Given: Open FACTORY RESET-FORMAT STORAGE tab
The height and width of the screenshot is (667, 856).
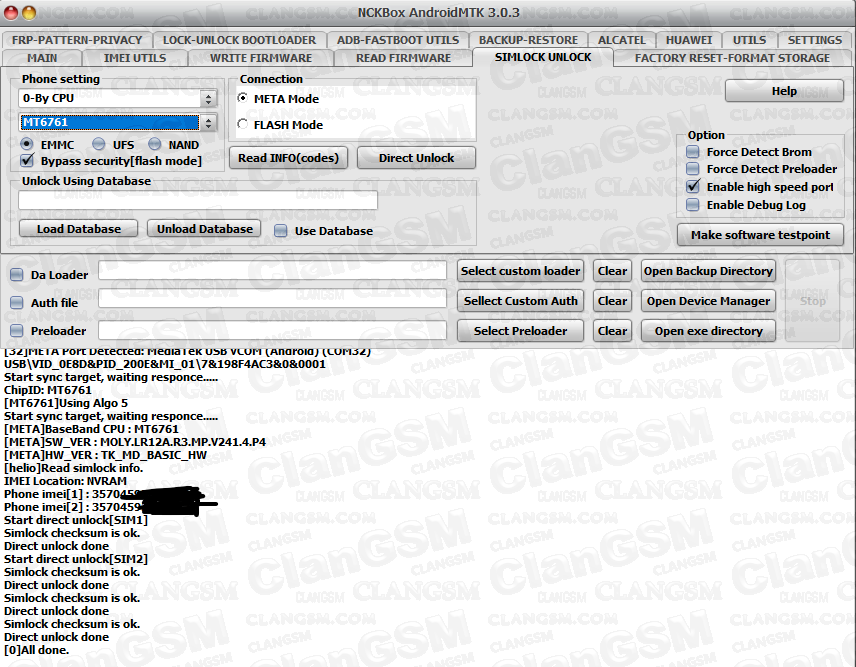Looking at the screenshot, I should point(732,58).
